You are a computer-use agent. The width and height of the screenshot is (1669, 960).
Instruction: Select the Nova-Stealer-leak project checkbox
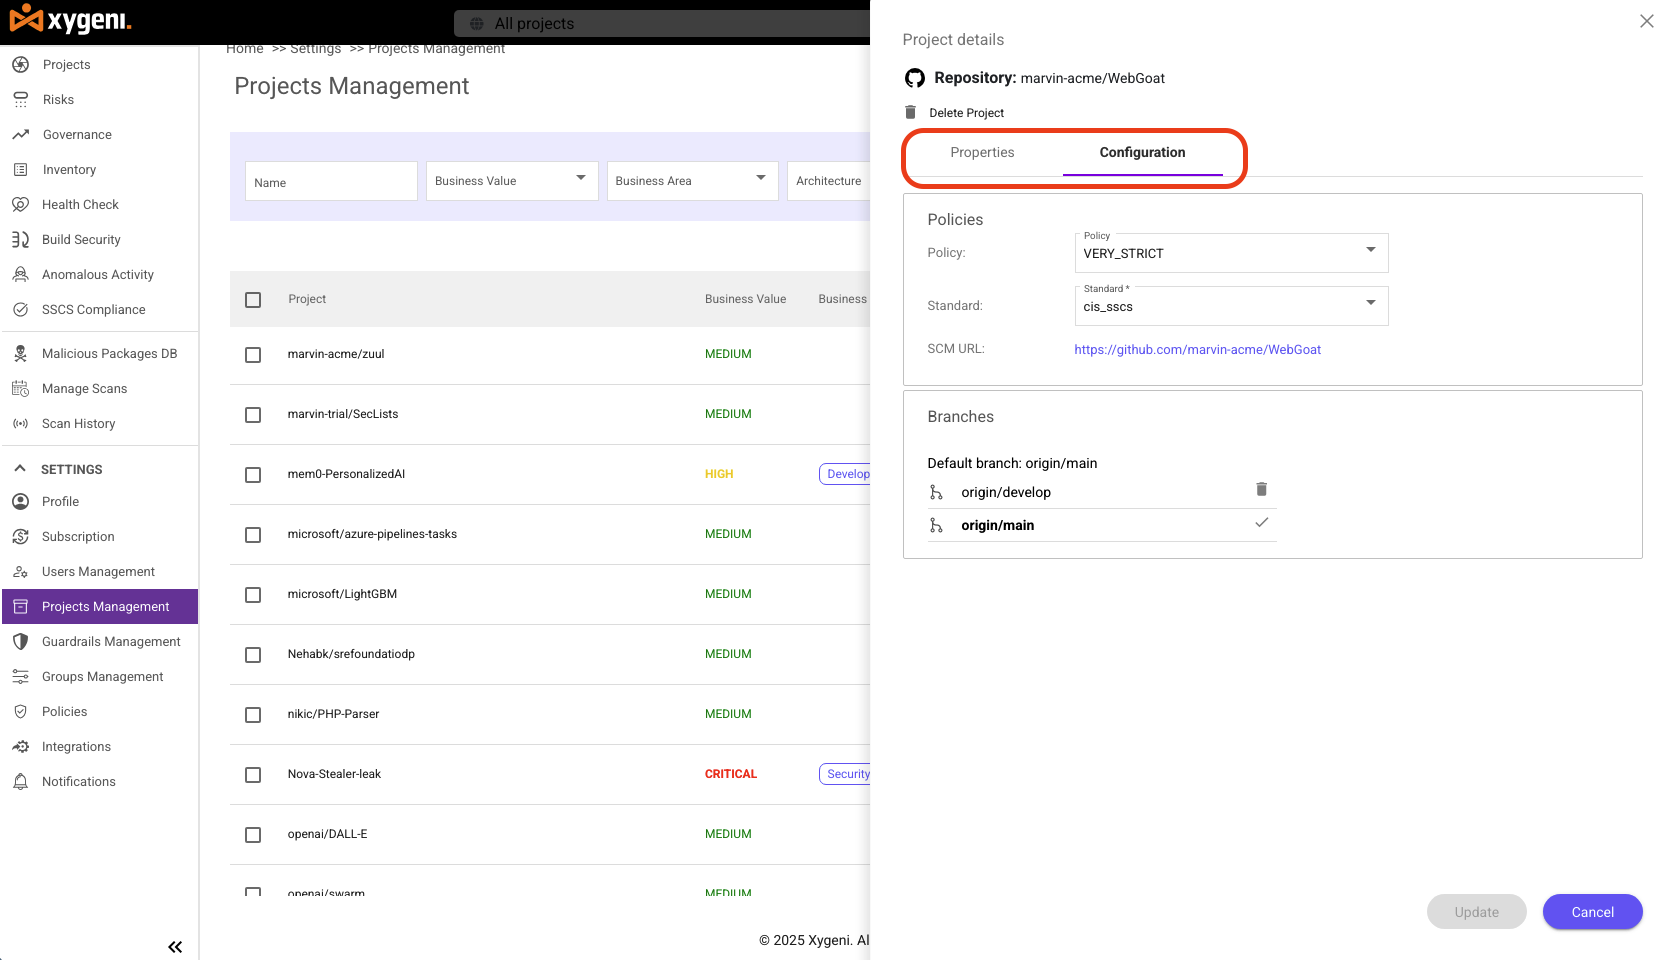(253, 775)
